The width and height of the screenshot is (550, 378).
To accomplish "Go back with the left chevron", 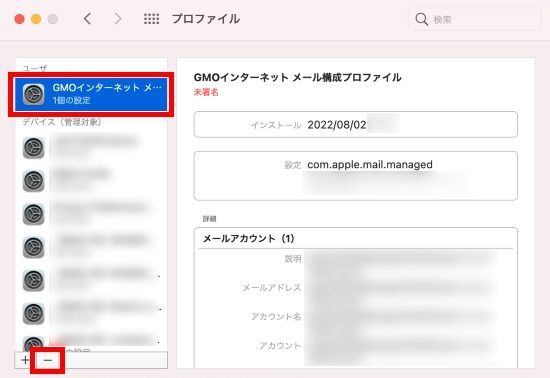I will tap(88, 19).
